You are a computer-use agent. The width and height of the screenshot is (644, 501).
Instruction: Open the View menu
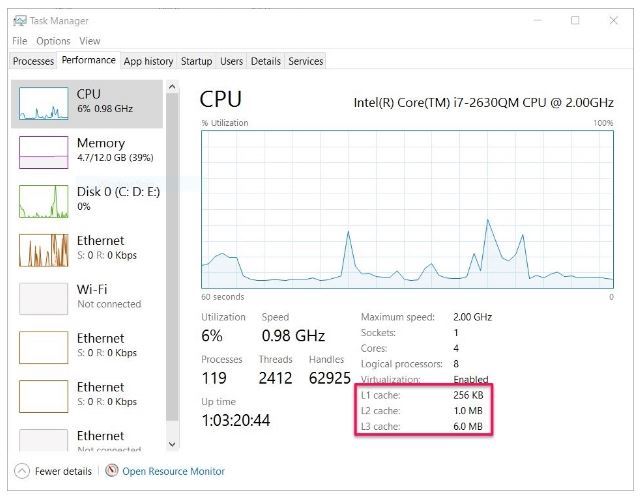point(90,41)
